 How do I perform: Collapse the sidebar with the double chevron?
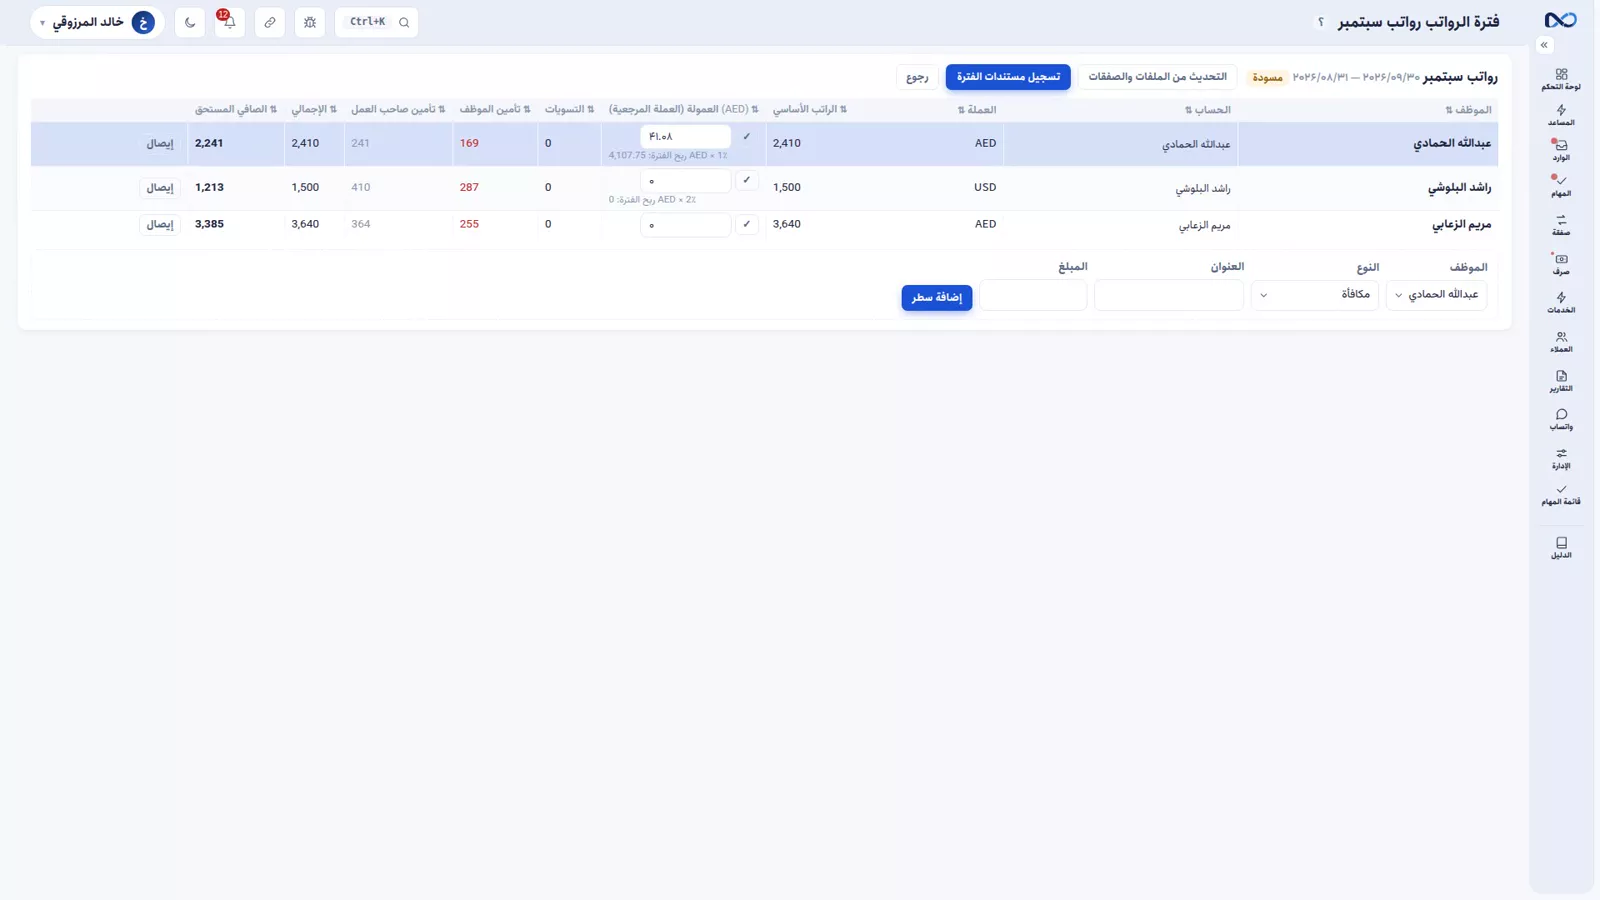point(1544,45)
